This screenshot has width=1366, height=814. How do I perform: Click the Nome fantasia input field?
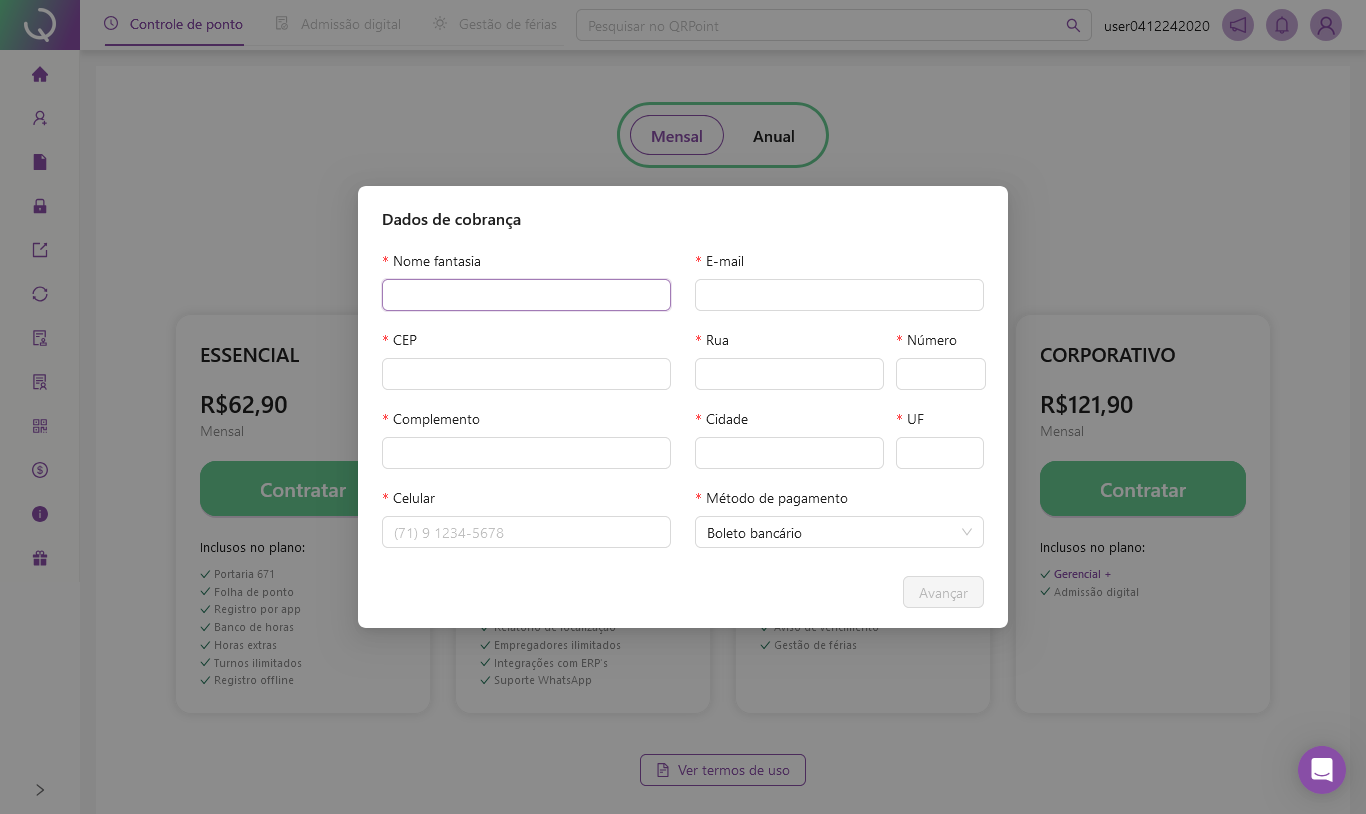pos(526,295)
